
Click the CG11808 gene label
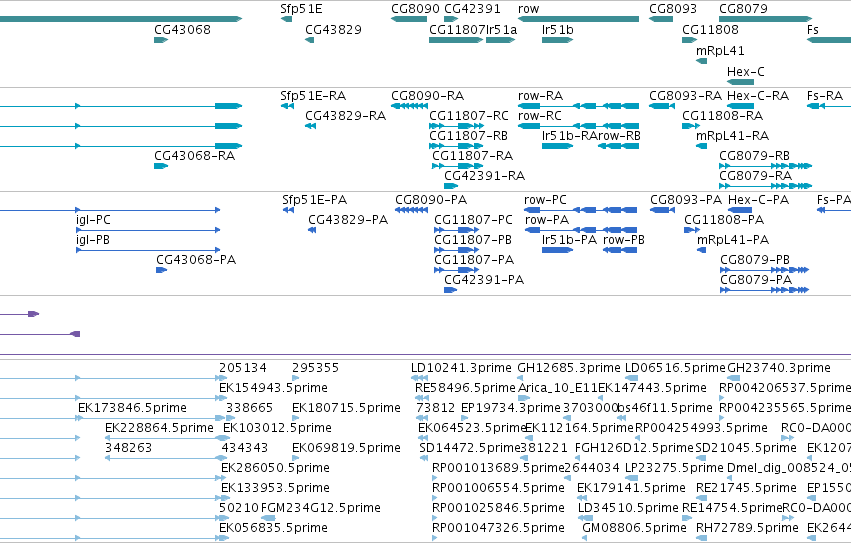point(710,30)
